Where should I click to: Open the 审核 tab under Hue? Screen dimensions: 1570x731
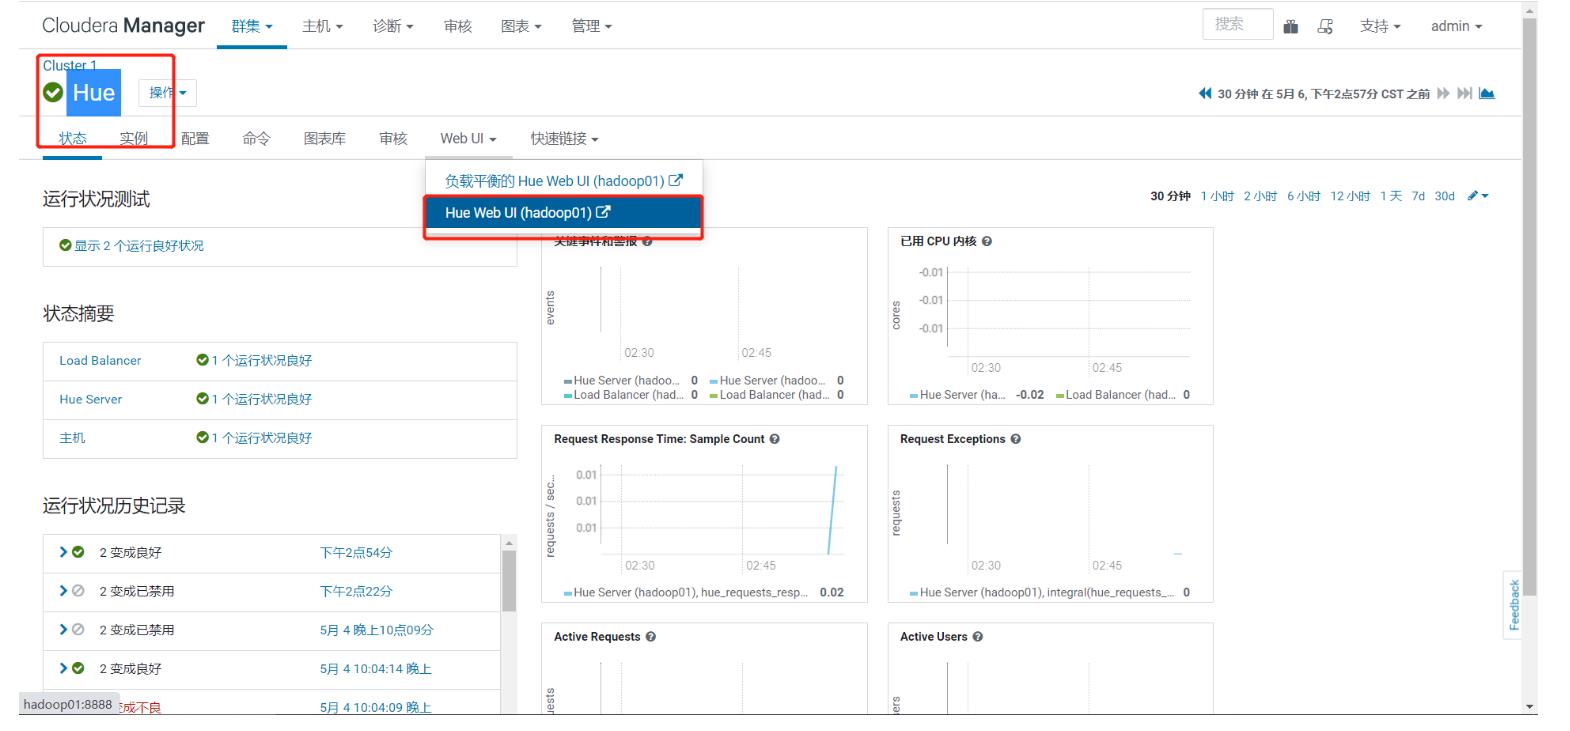(393, 139)
